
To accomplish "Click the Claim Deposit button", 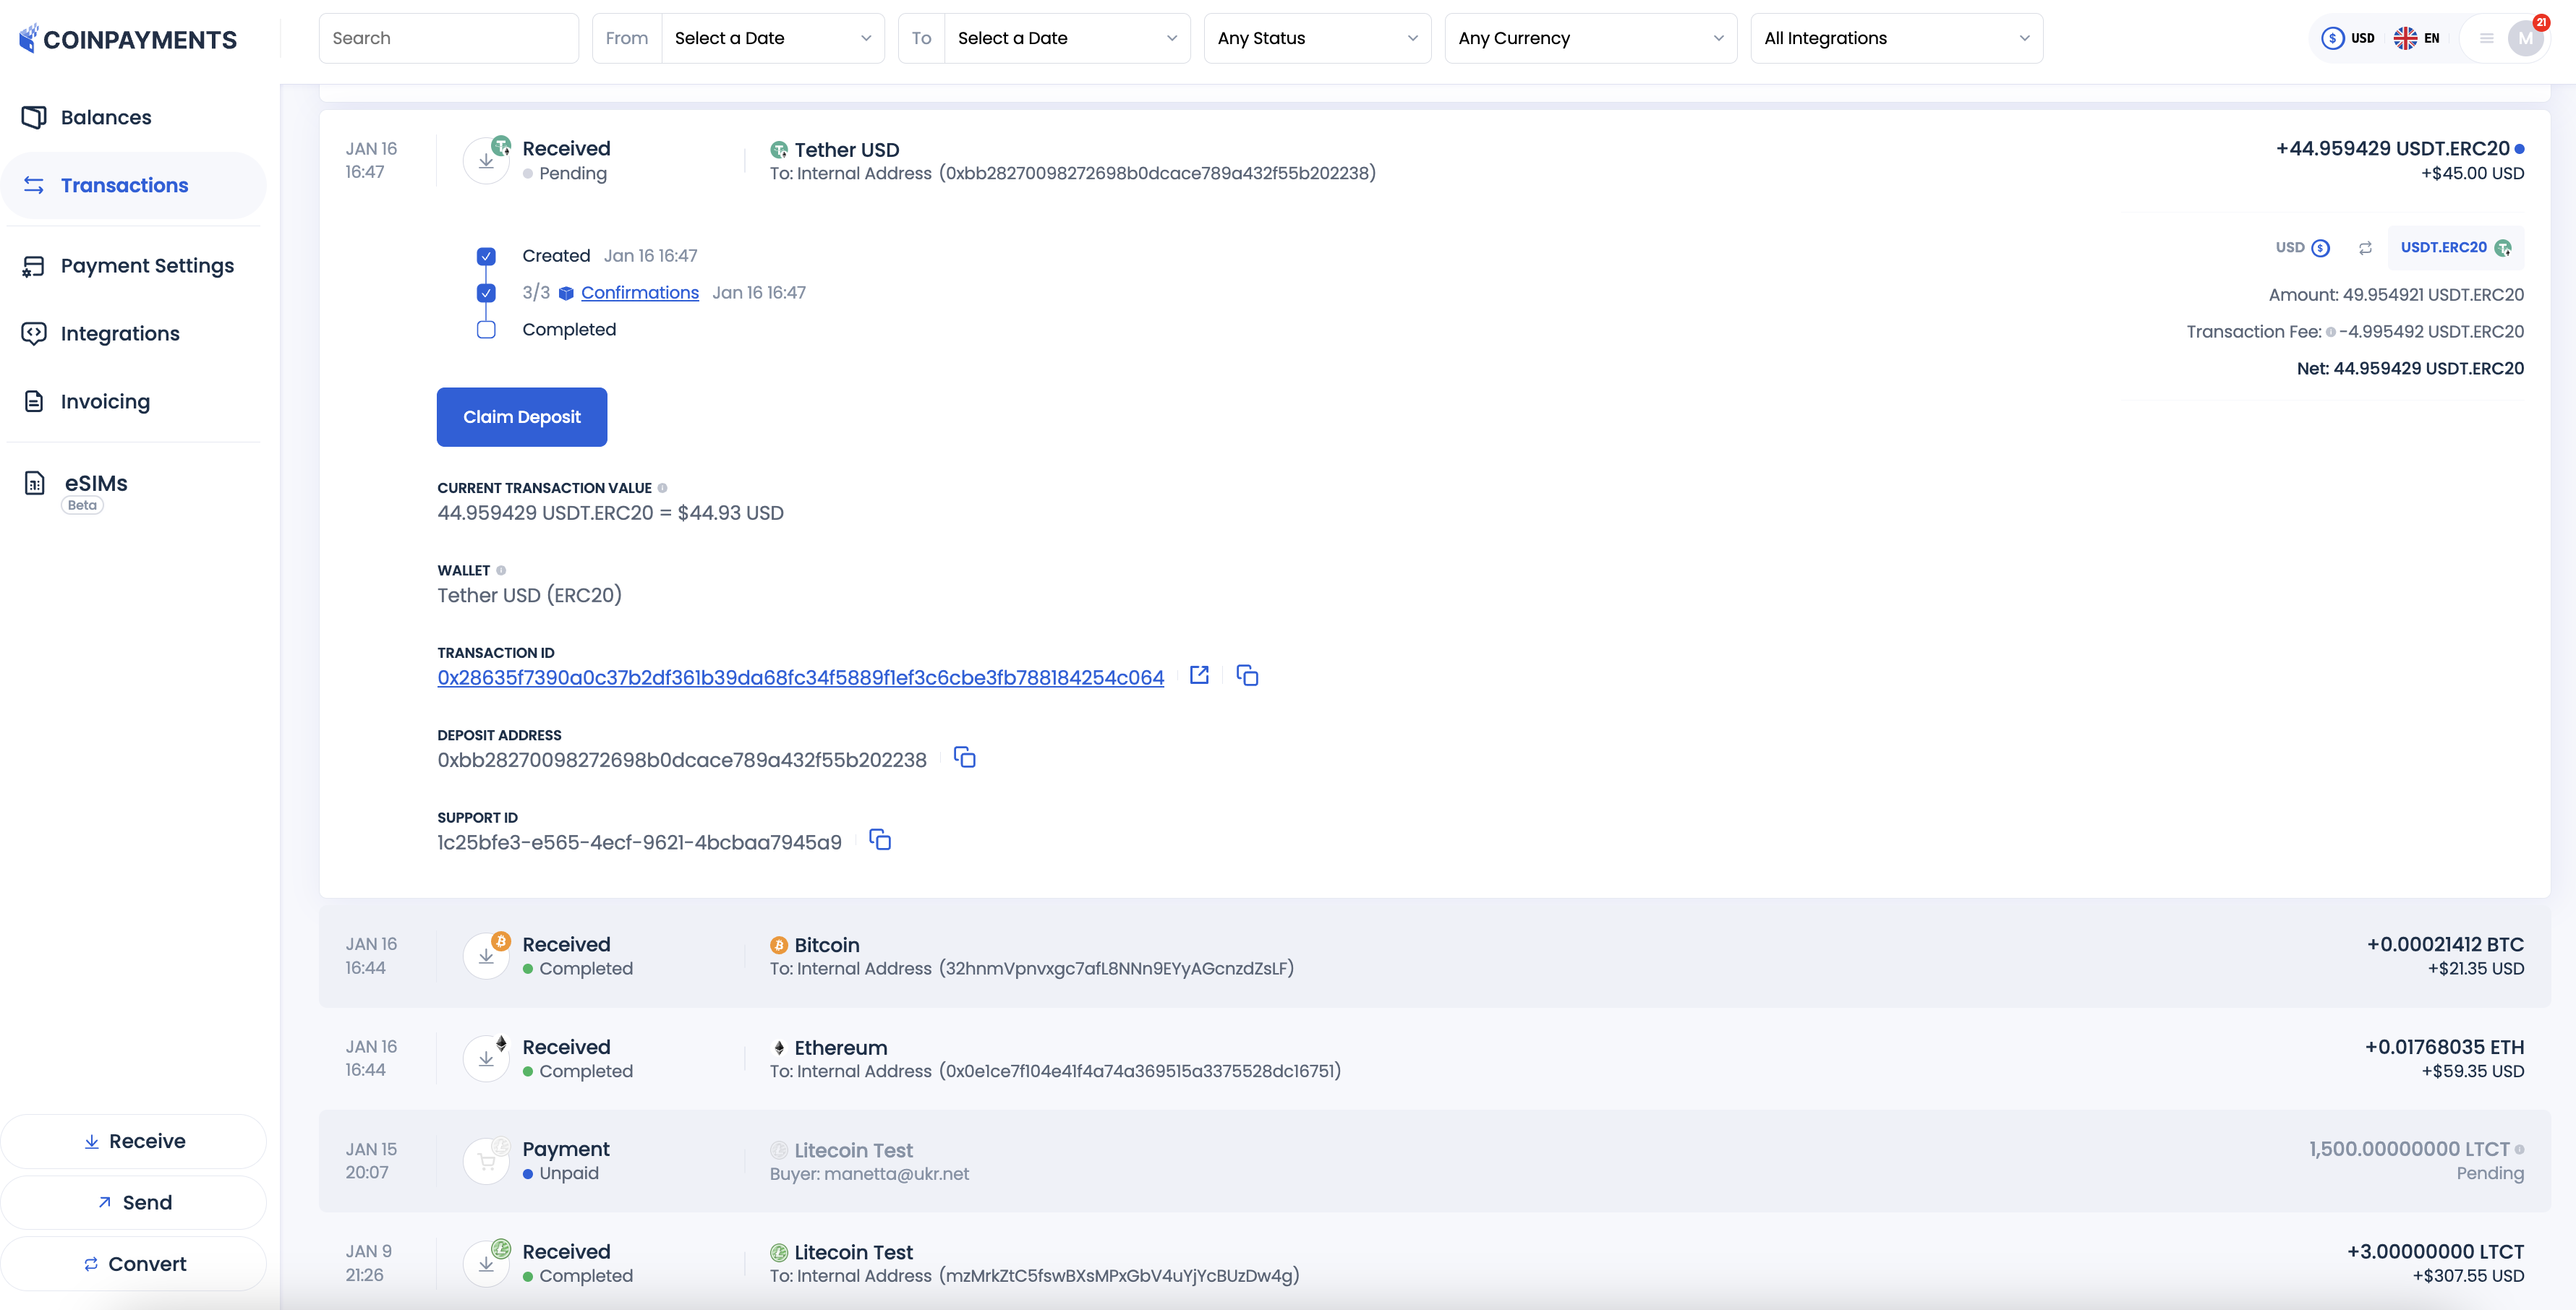I will (521, 417).
